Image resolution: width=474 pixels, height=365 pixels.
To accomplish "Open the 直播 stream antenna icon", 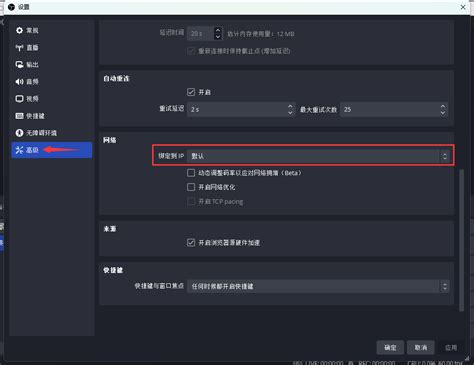I will (x=19, y=48).
